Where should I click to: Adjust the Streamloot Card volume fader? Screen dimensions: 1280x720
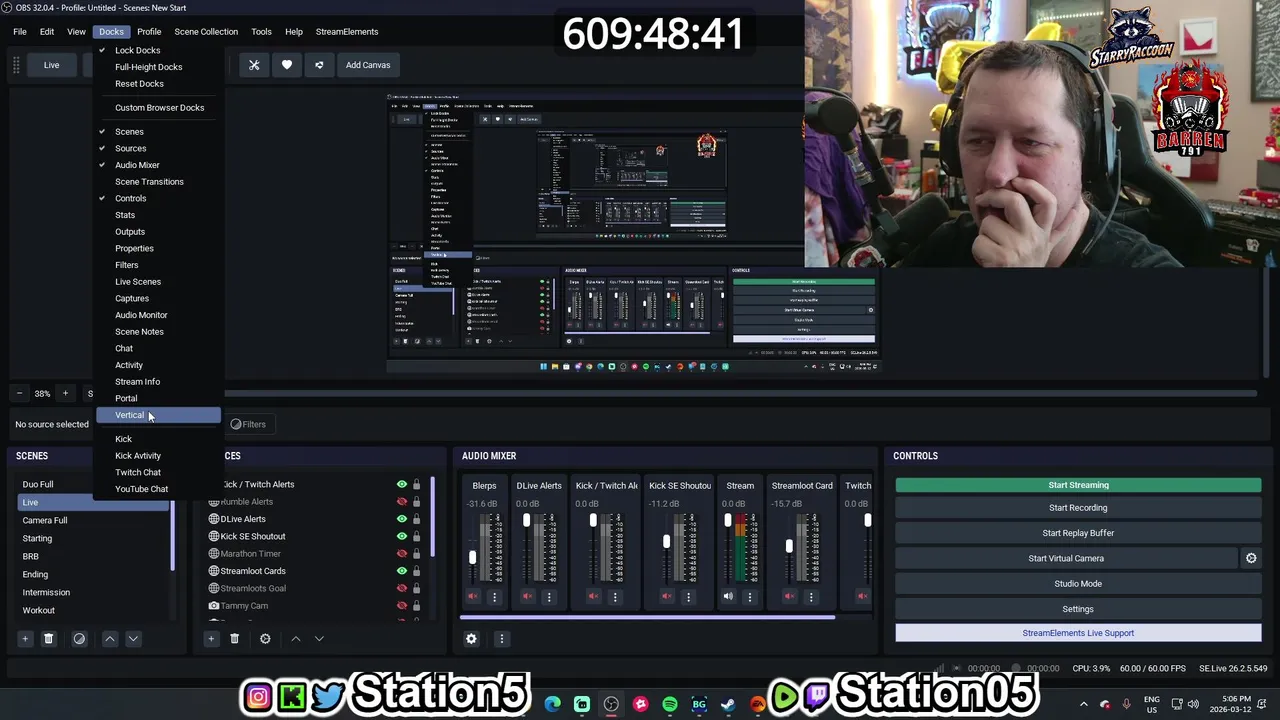789,546
